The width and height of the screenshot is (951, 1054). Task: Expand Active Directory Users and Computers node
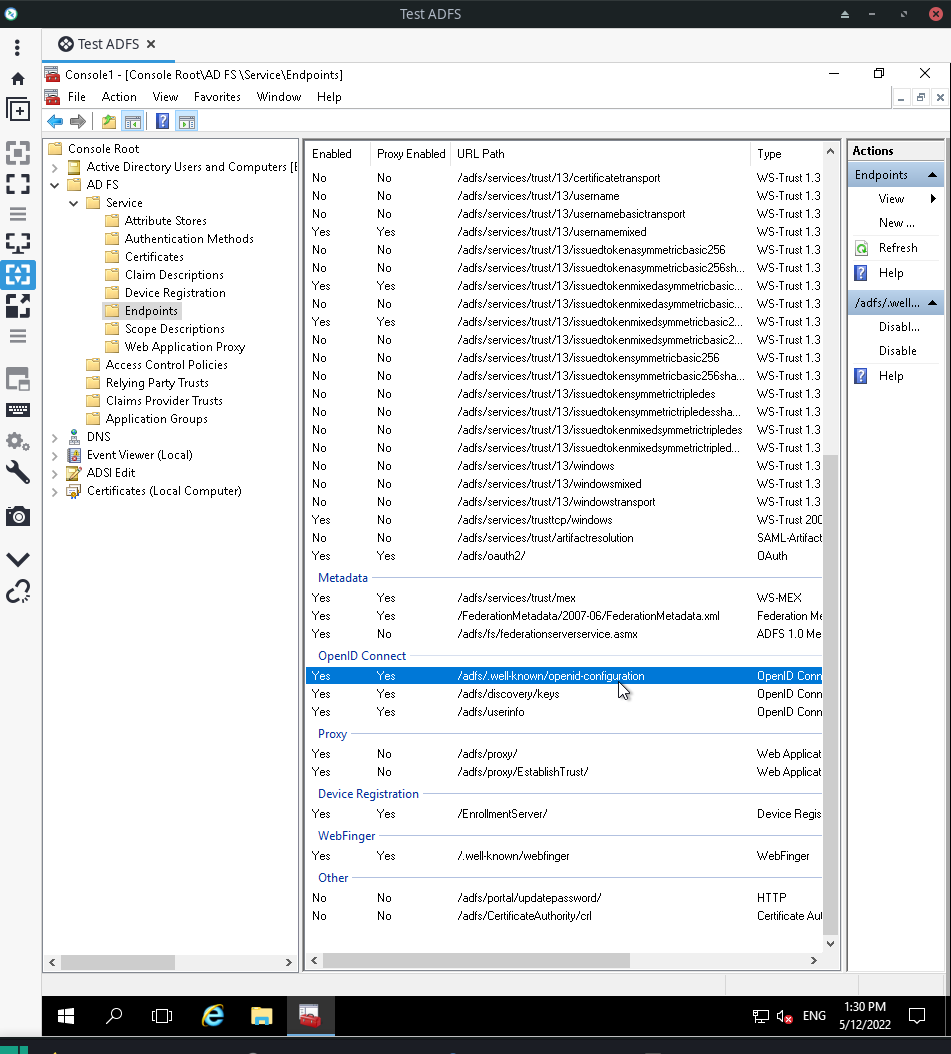(55, 167)
